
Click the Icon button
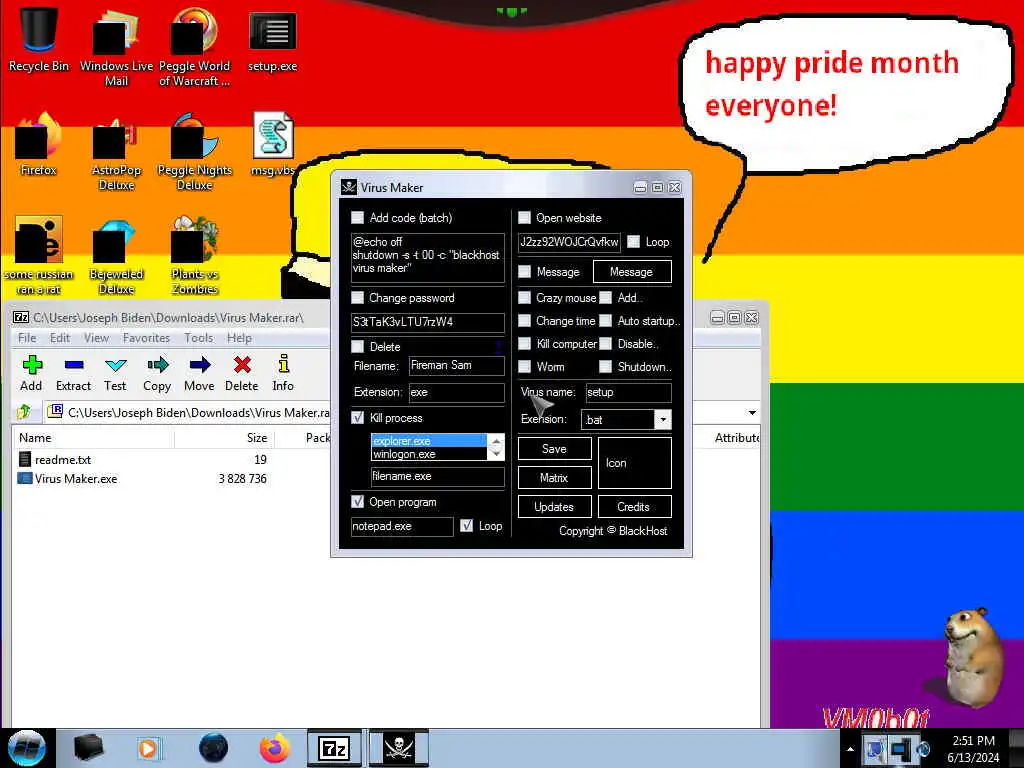(634, 463)
